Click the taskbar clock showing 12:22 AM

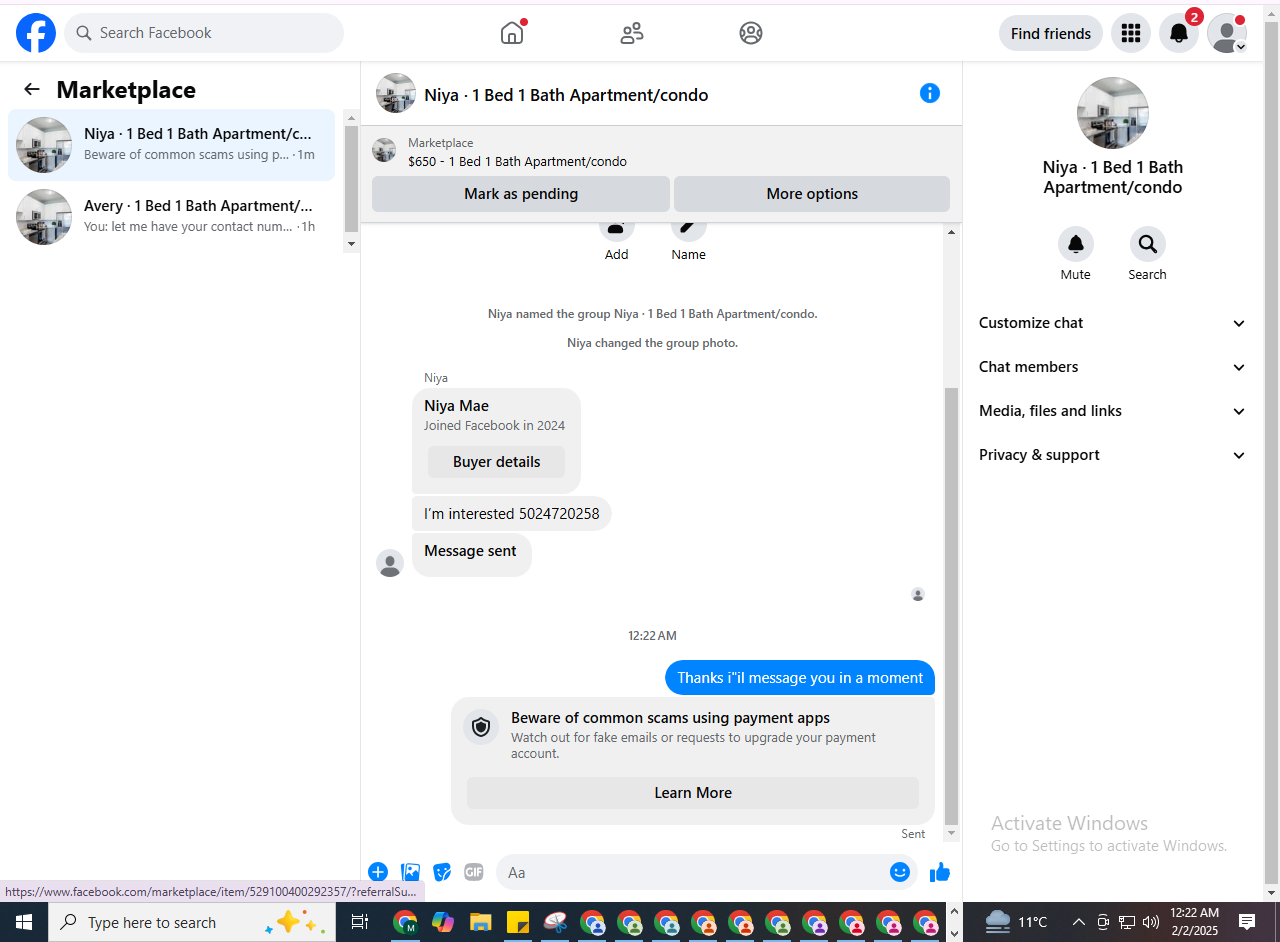click(1194, 922)
